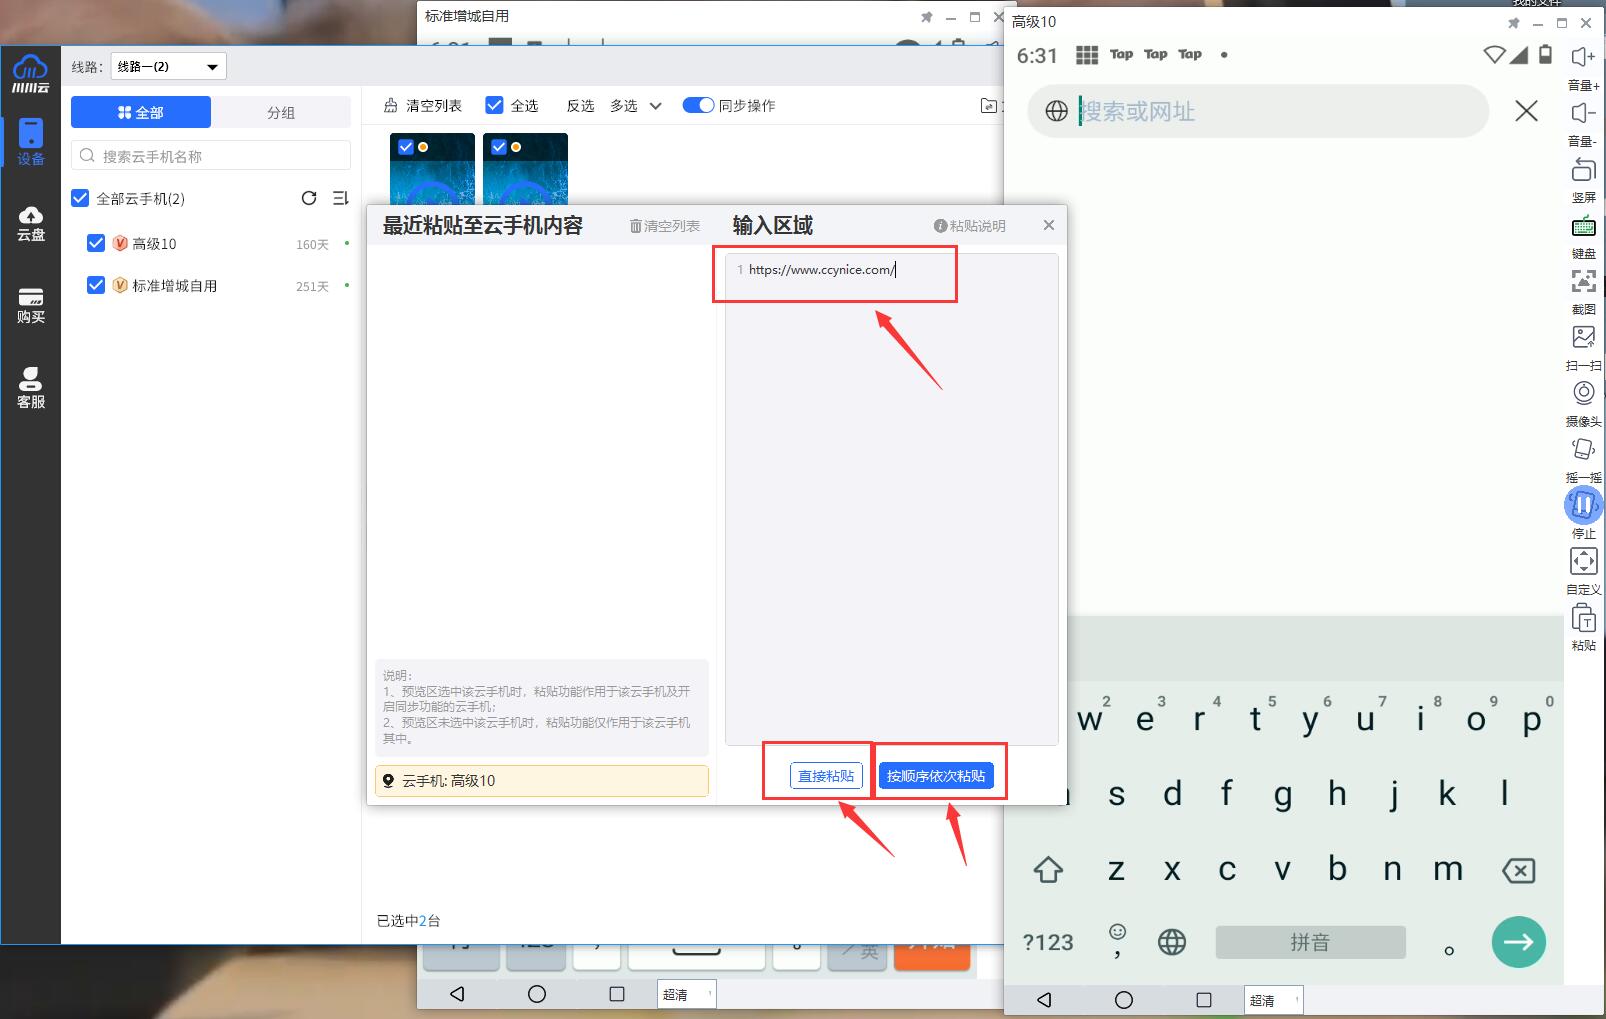Toggle the 同步操作 sync switch
The height and width of the screenshot is (1019, 1606).
click(698, 105)
